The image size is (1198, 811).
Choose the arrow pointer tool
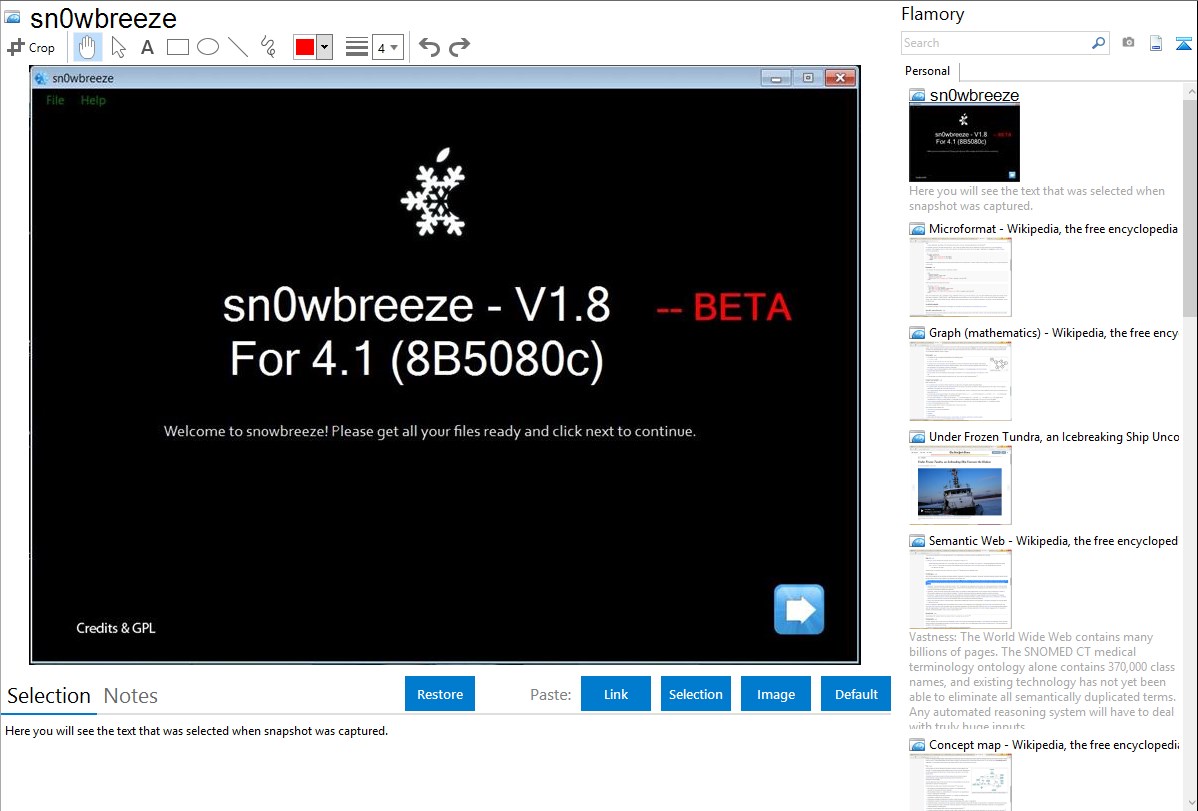(118, 47)
